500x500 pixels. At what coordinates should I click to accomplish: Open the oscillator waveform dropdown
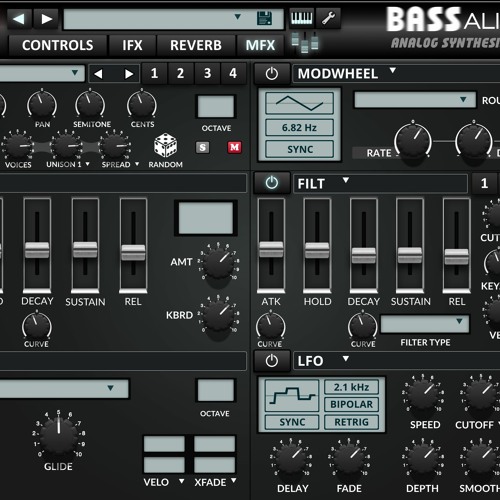point(42,73)
